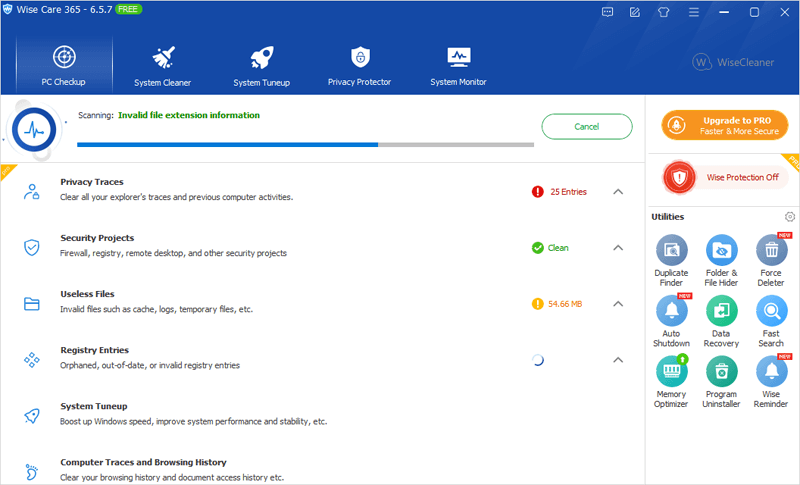Open the PC Checkup tab
Viewport: 800px width, 485px height.
pyautogui.click(x=64, y=65)
